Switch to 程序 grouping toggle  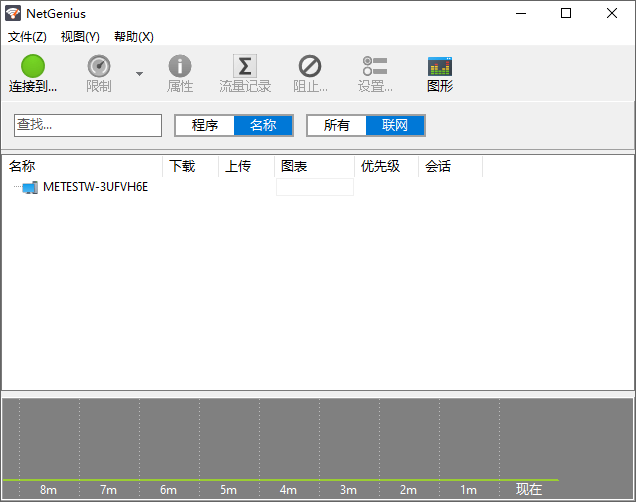pos(205,125)
